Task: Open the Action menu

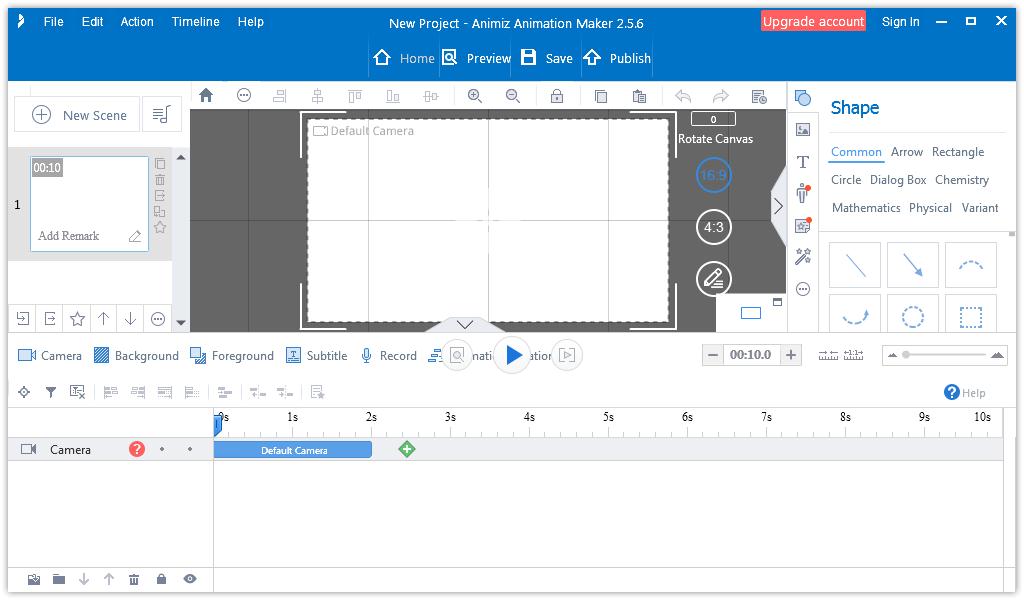Action: 137,22
